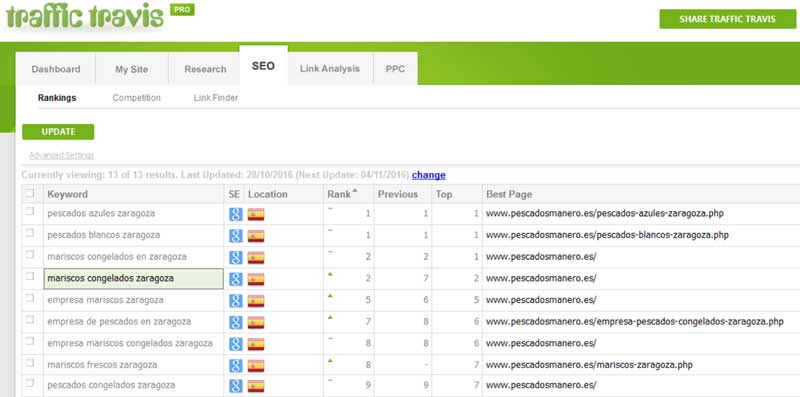The height and width of the screenshot is (397, 800).
Task: Toggle the select-all checkbox in table header
Action: (30, 193)
